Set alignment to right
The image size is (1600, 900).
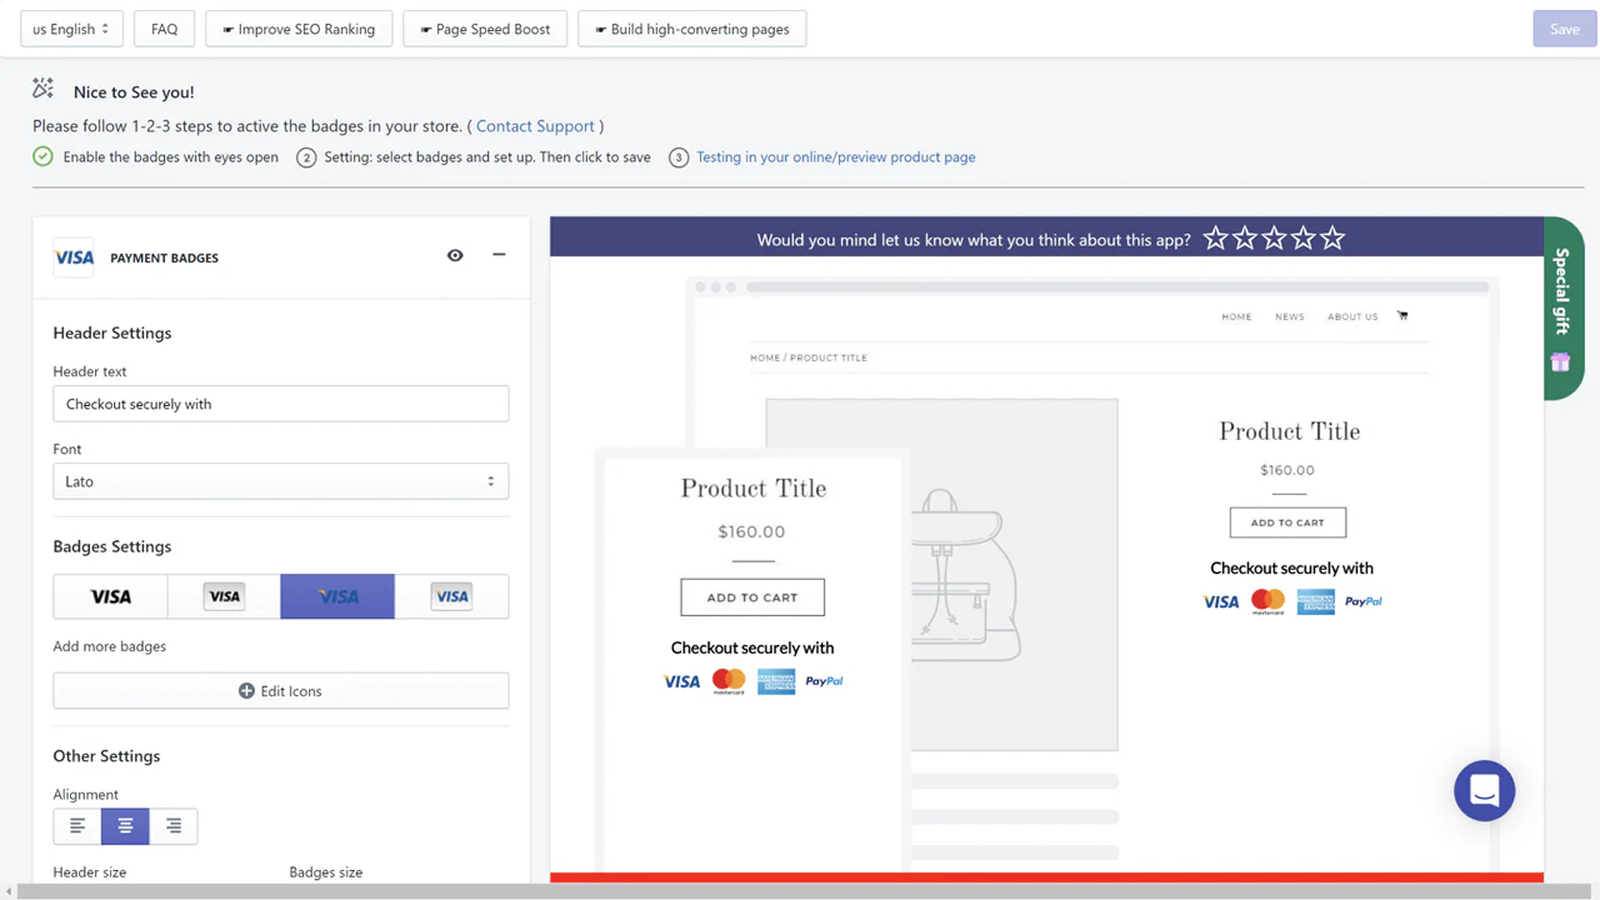coord(173,826)
